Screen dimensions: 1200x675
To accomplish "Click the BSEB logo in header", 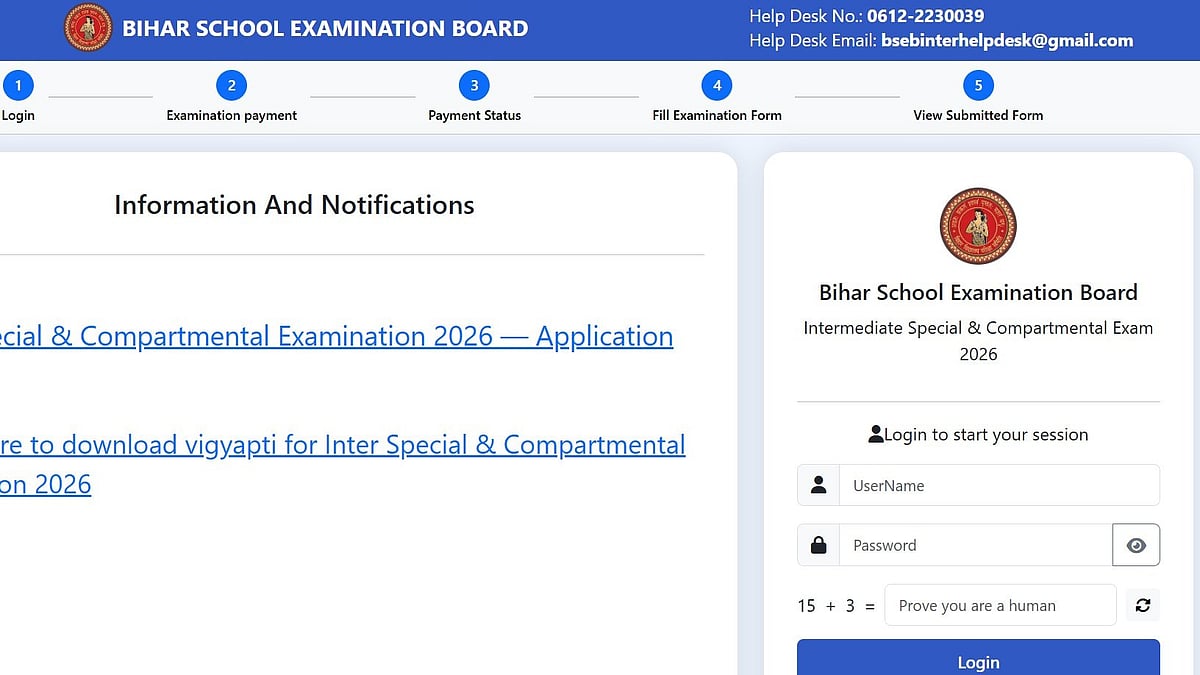I will tap(88, 28).
